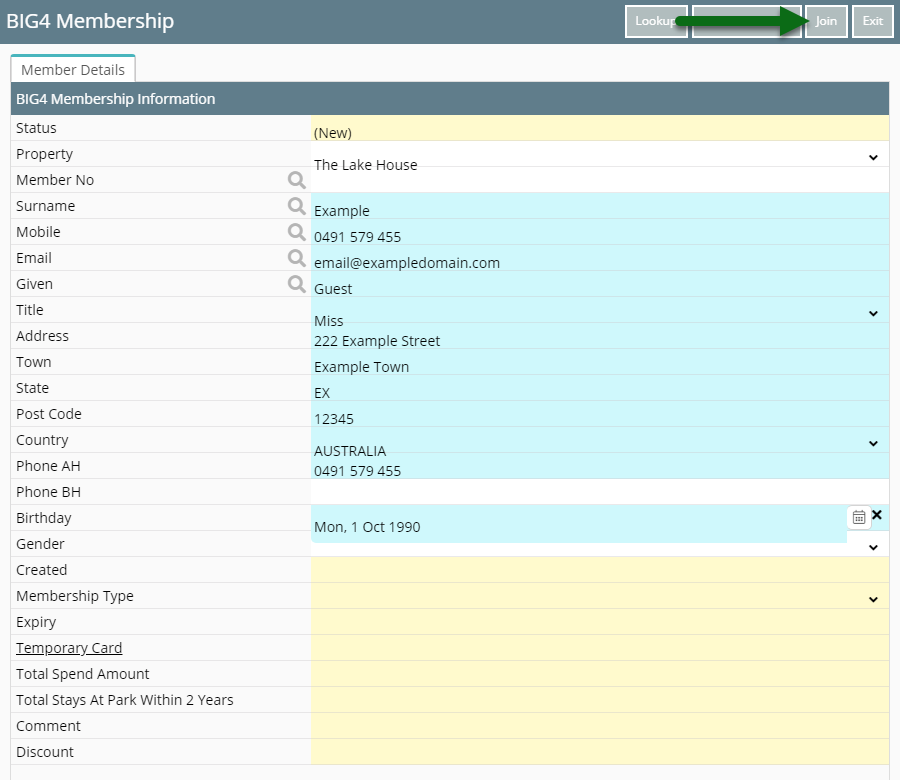Click the Post Code field 12345
The image size is (900, 780).
[x=600, y=414]
